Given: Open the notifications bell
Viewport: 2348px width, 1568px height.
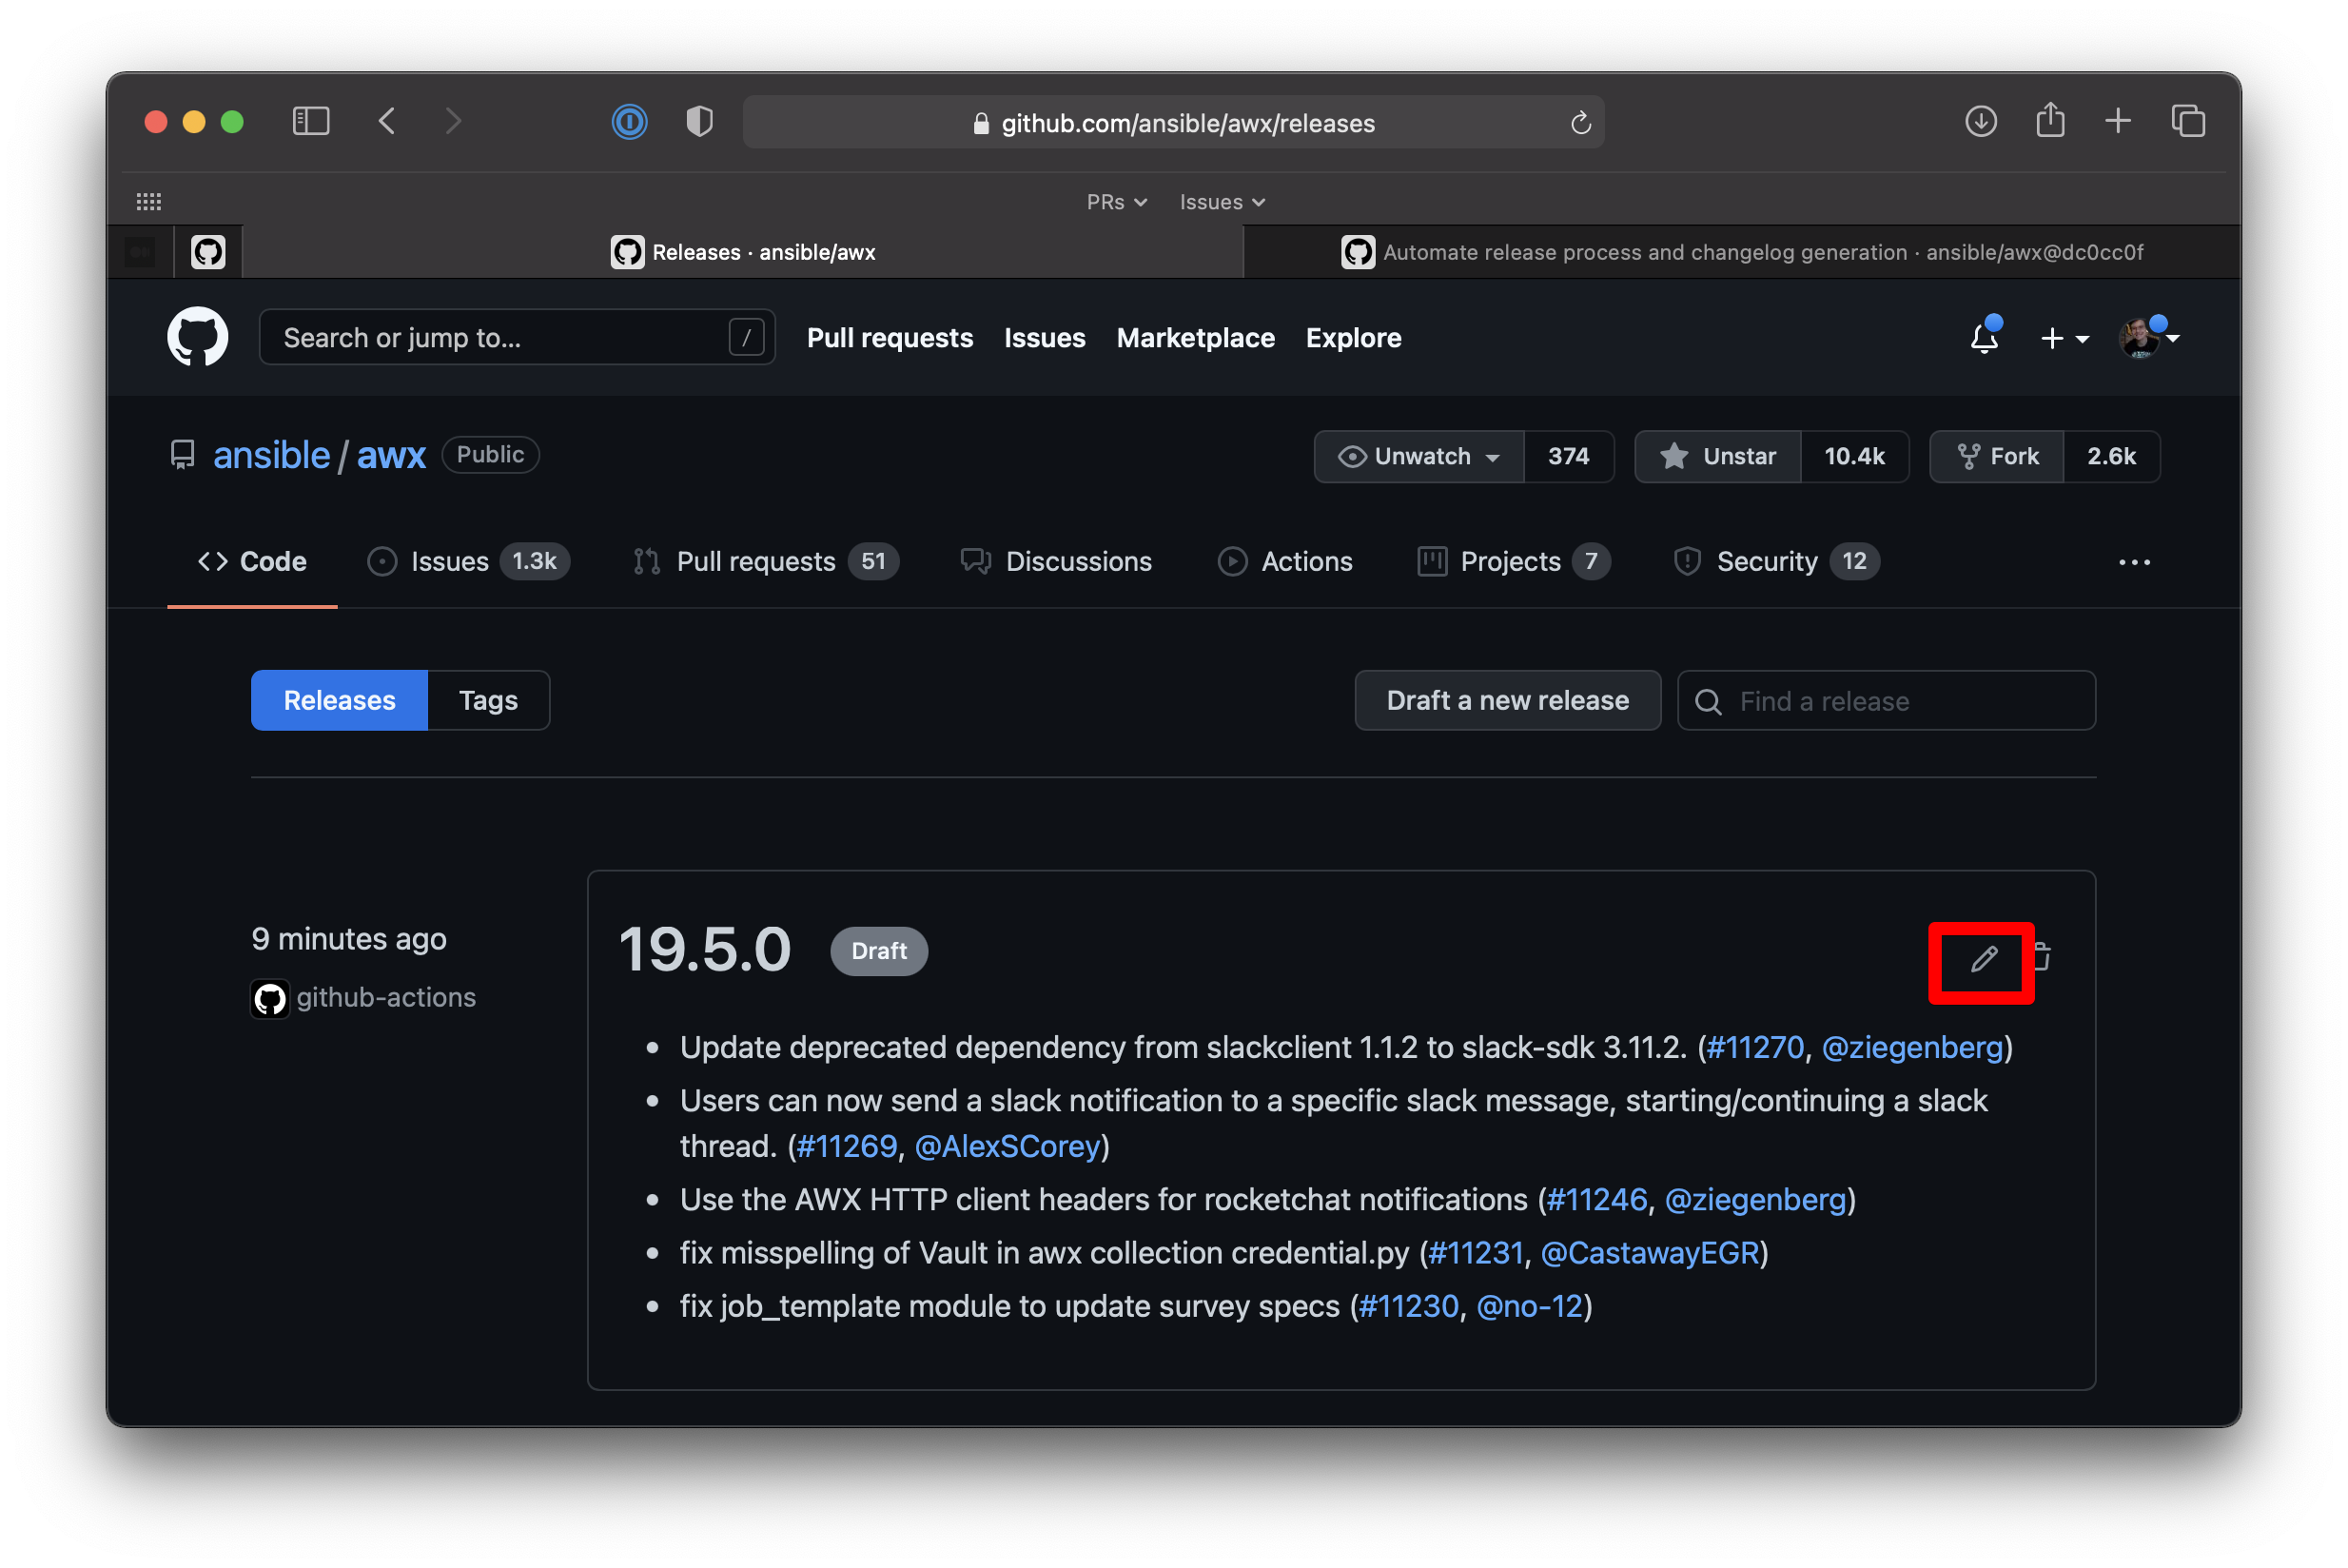Looking at the screenshot, I should (1984, 338).
